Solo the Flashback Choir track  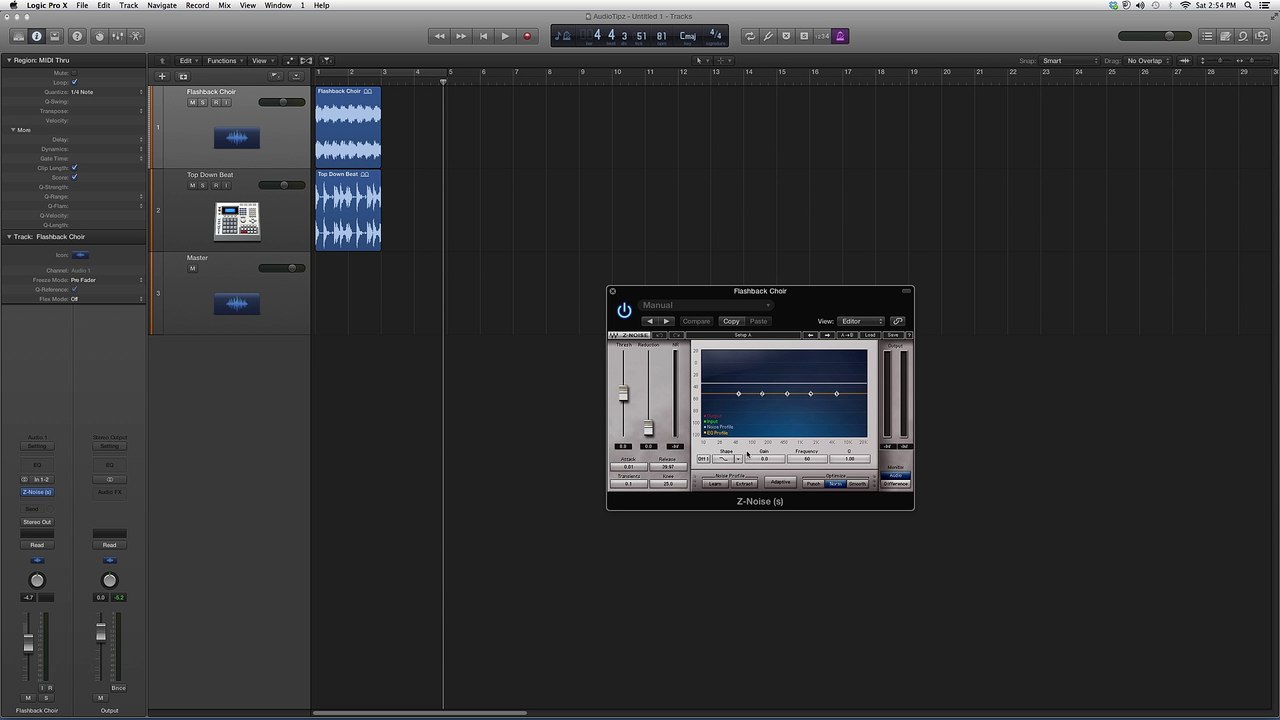point(203,102)
